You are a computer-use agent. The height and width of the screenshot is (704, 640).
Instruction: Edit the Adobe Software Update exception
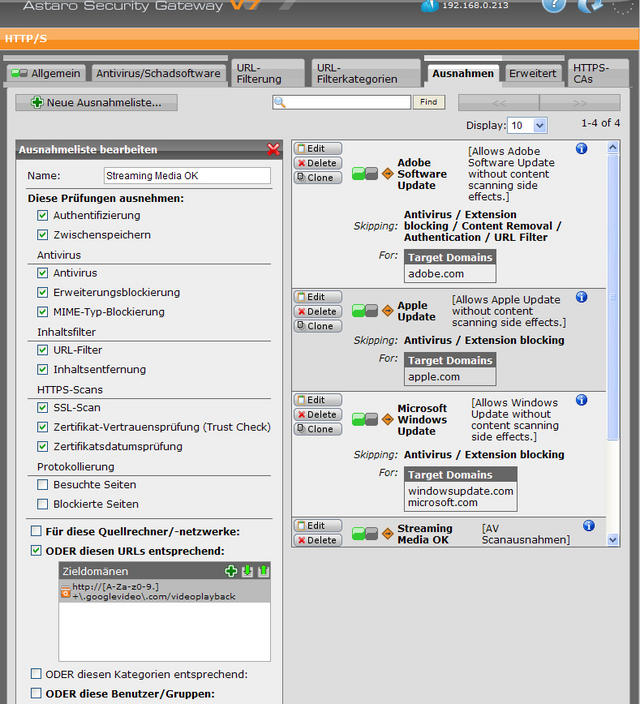tap(318, 148)
